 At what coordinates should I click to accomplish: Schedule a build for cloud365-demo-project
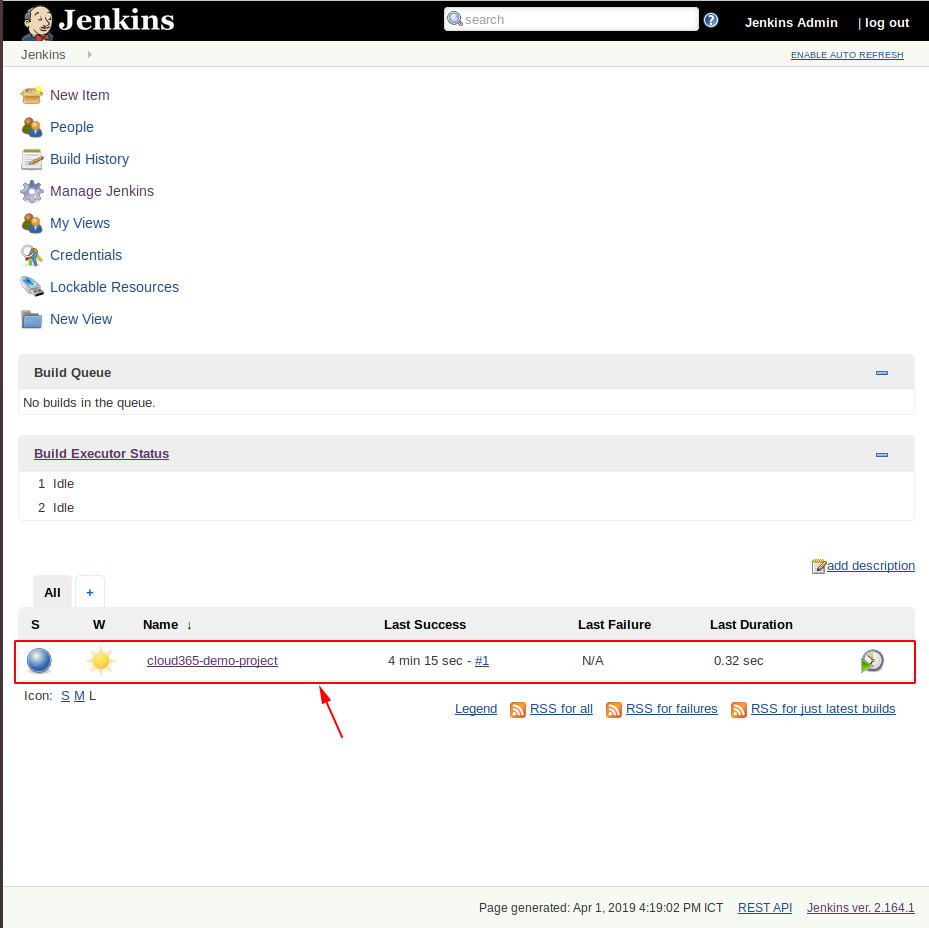pyautogui.click(x=872, y=661)
